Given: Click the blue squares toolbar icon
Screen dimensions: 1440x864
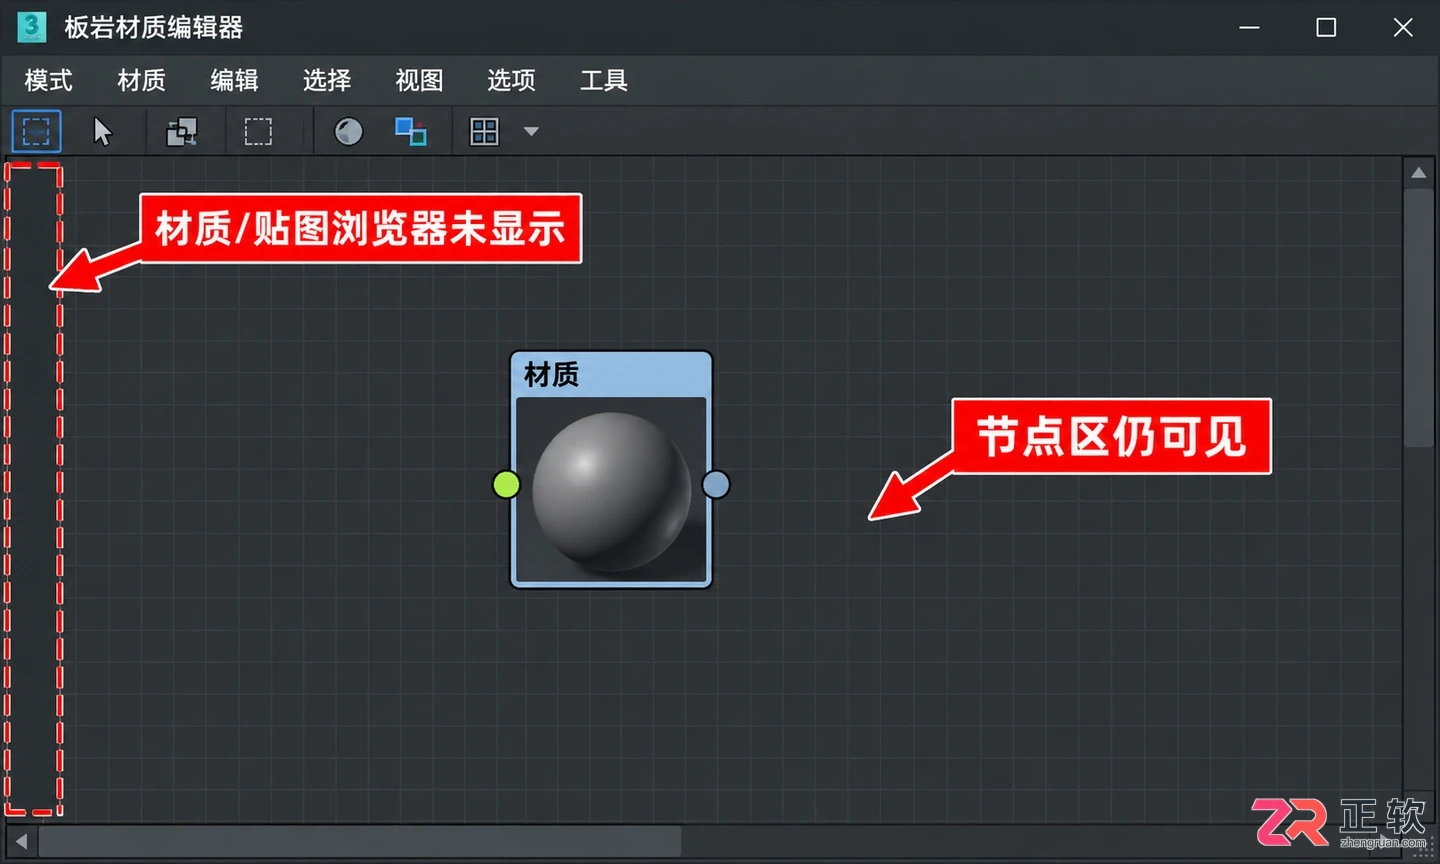Looking at the screenshot, I should point(411,131).
